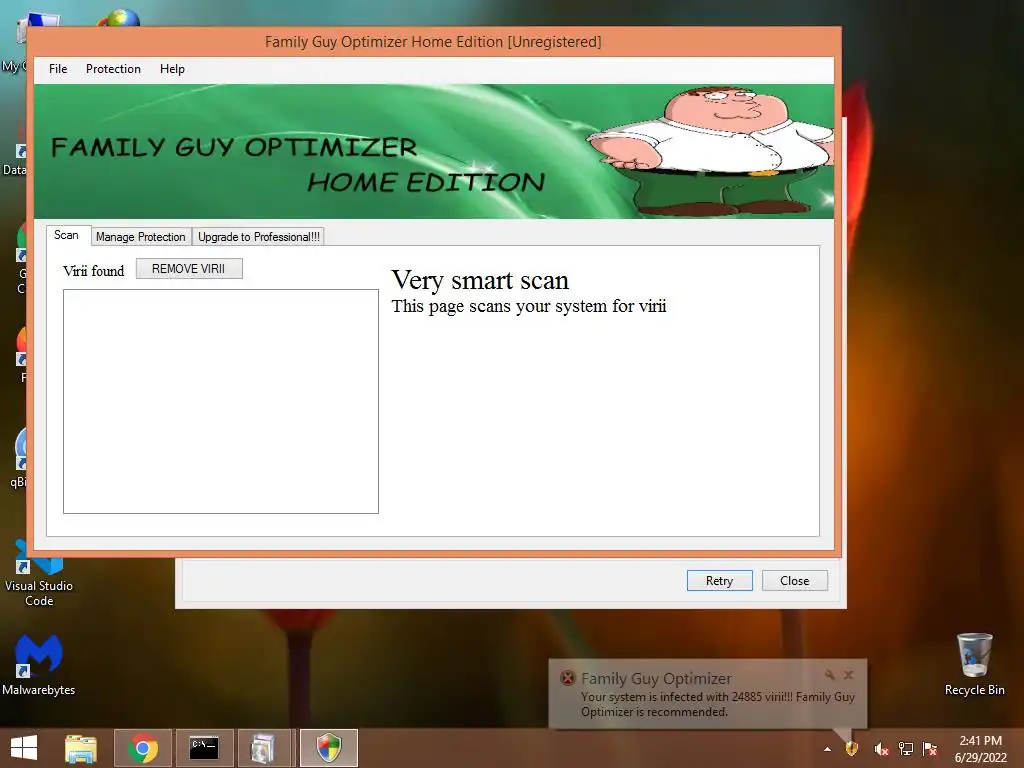The height and width of the screenshot is (768, 1024).
Task: Click the shield tray icon
Action: click(852, 748)
